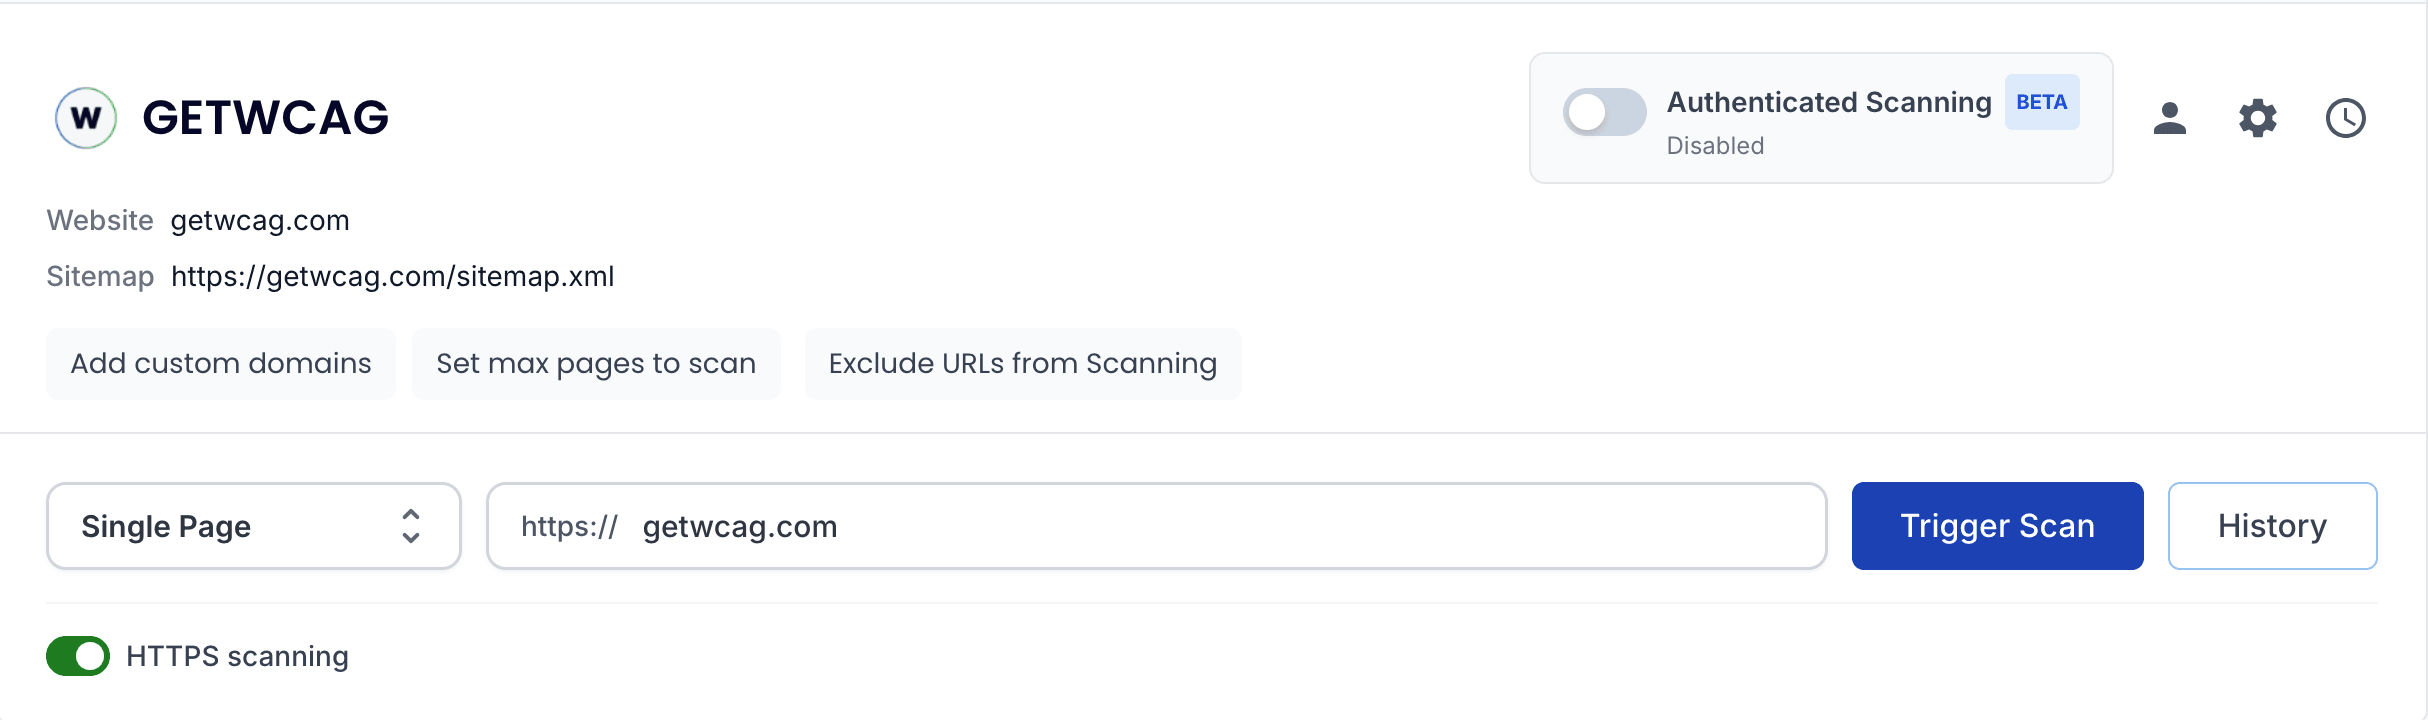Open scan history via the clock icon
Screen dimensions: 2428x720
[2345, 117]
